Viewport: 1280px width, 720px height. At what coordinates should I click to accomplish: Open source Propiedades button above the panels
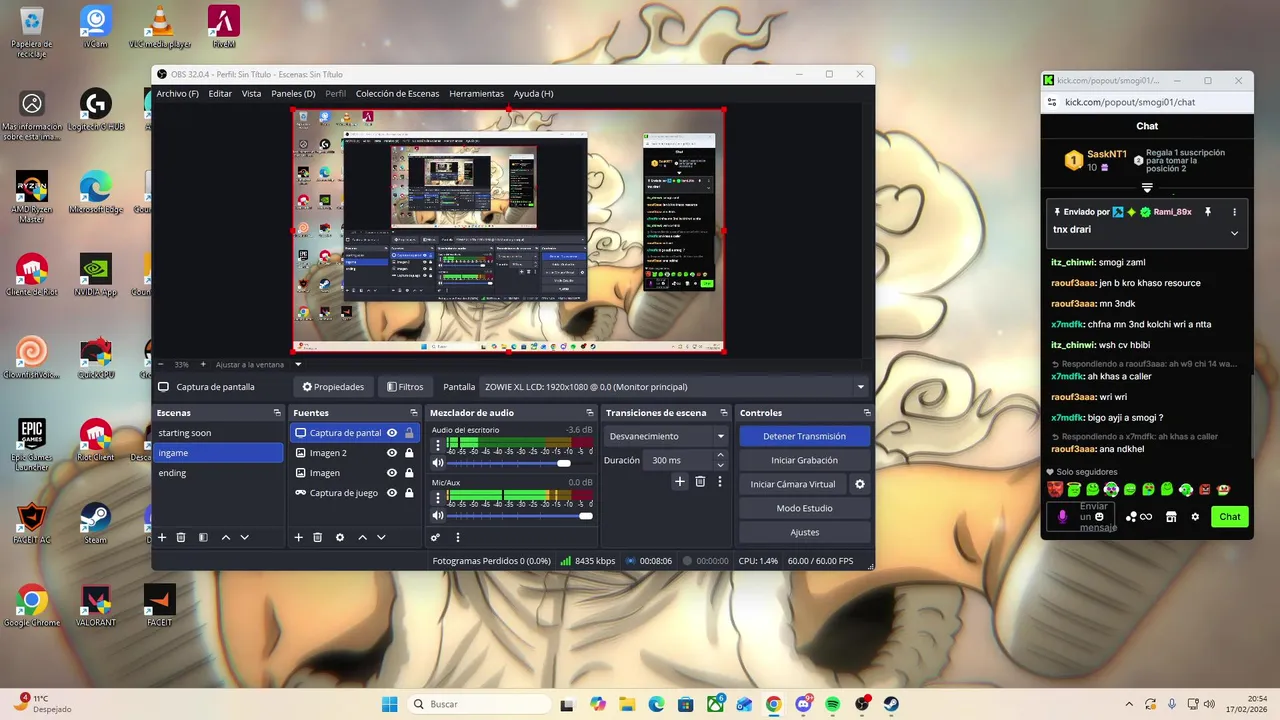tap(333, 387)
